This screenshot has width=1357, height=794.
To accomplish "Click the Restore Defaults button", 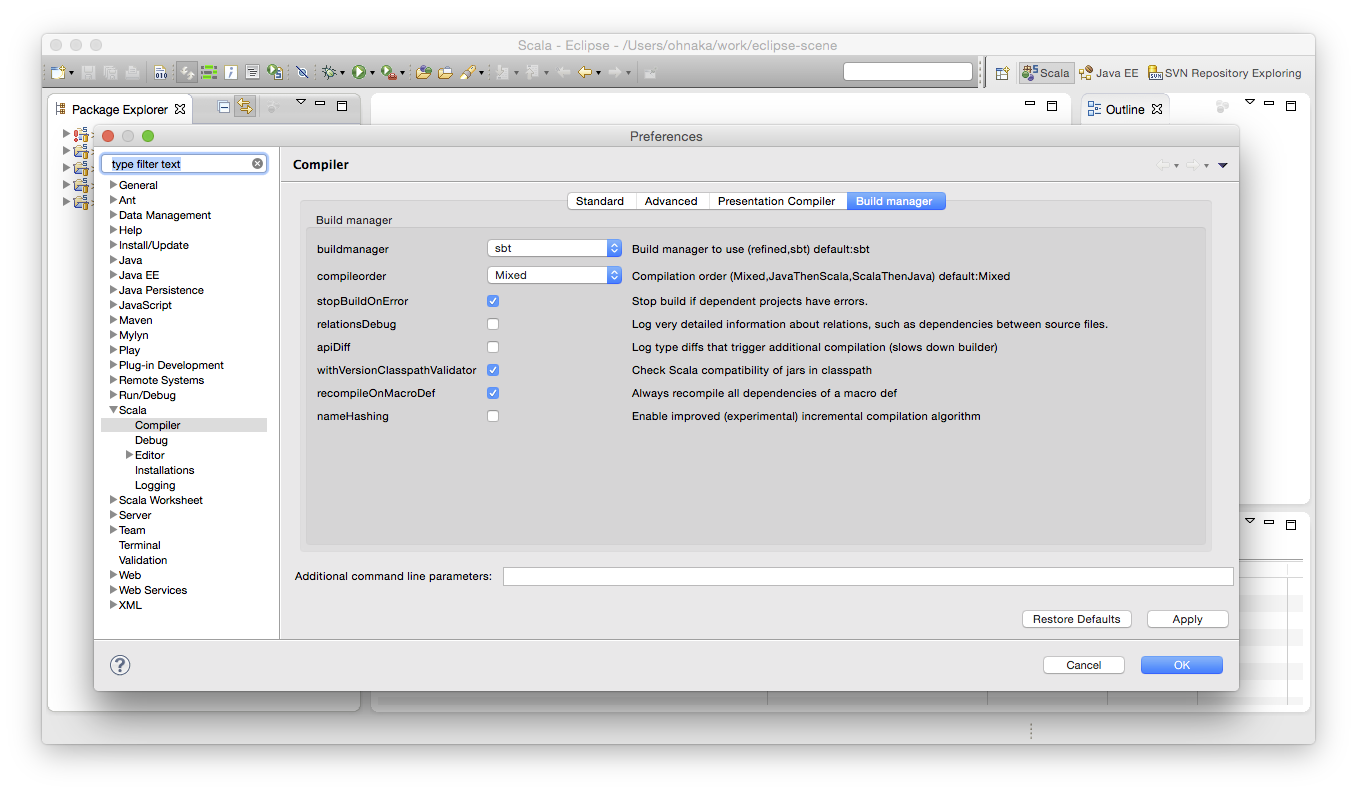I will tap(1076, 618).
